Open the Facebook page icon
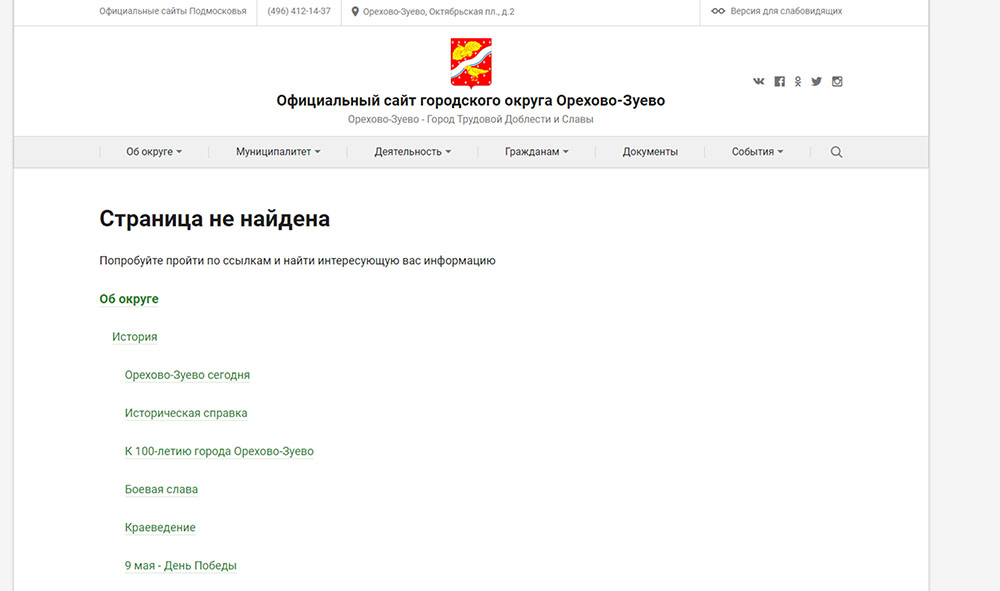The height and width of the screenshot is (591, 1000). point(779,82)
